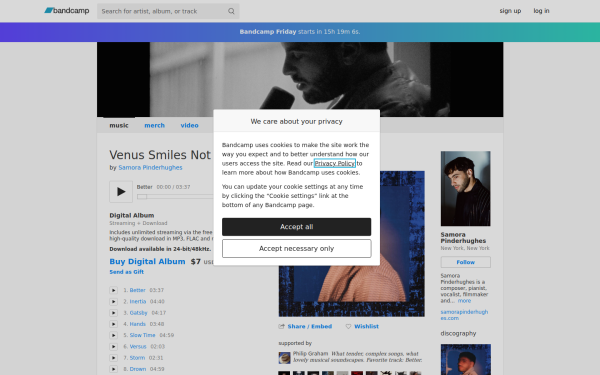Play the album with the large play button
Viewport: 600px width, 375px height.
click(121, 192)
